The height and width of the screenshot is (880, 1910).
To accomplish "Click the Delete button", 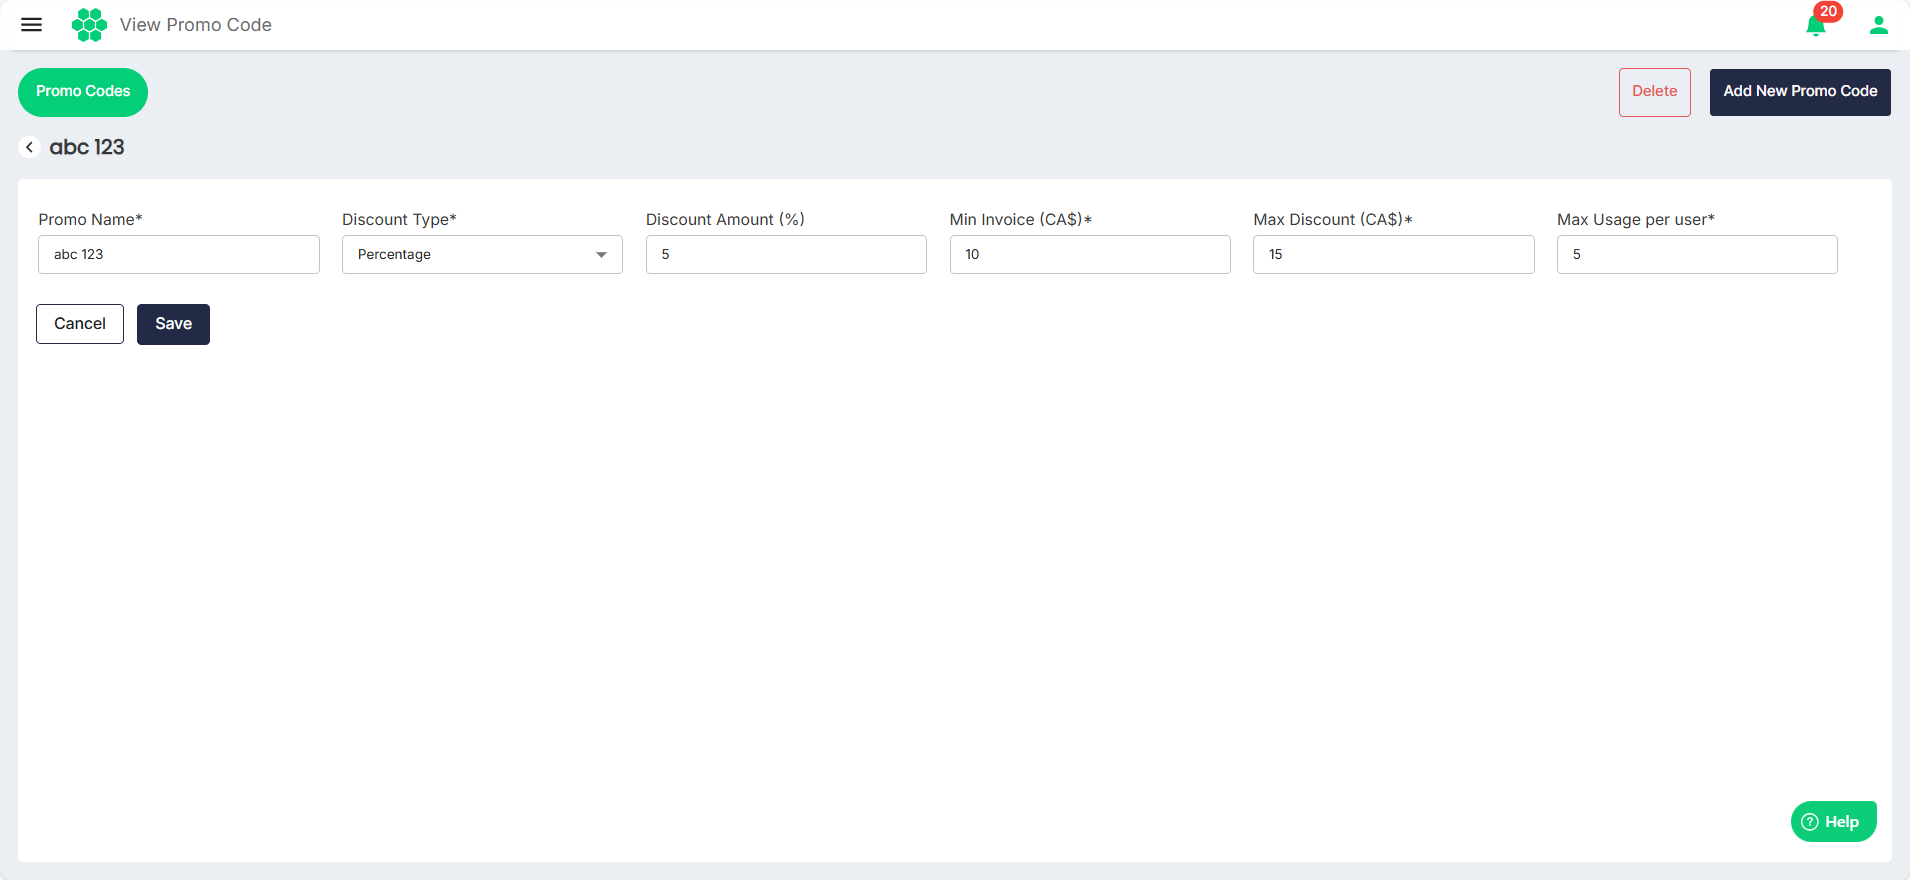I will click(1655, 92).
